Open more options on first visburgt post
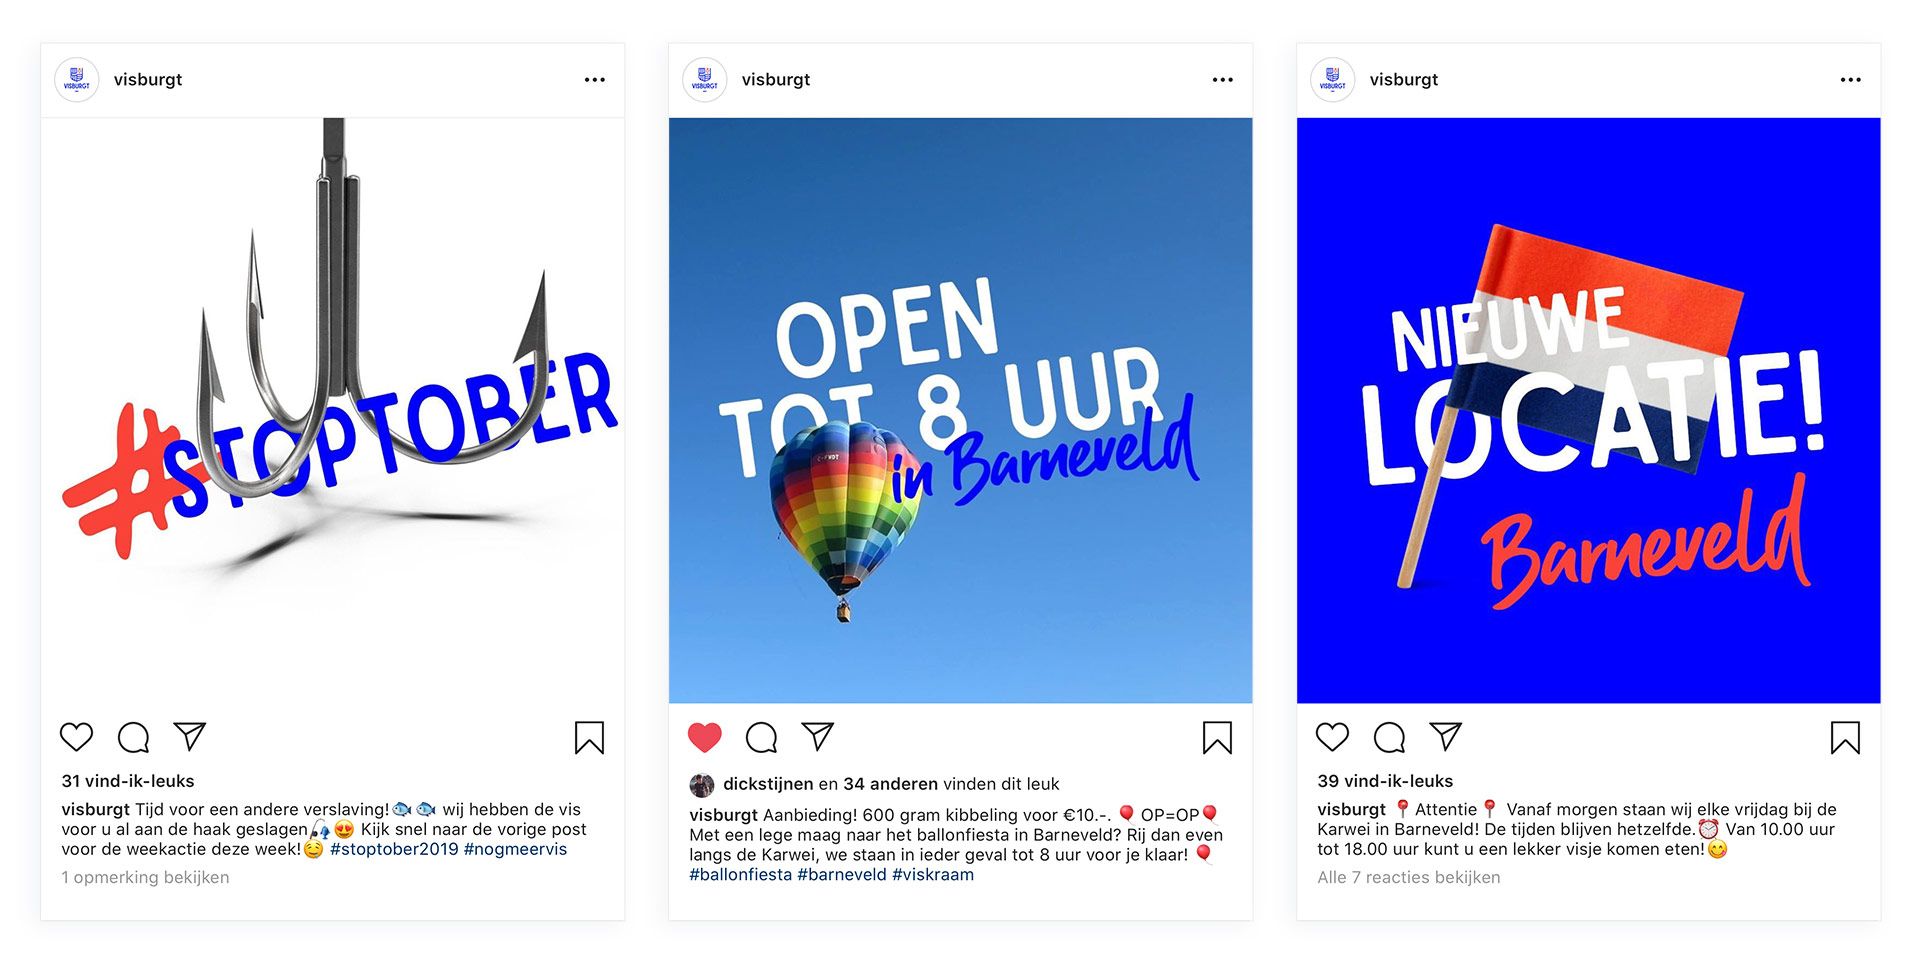The height and width of the screenshot is (964, 1920). (x=595, y=80)
